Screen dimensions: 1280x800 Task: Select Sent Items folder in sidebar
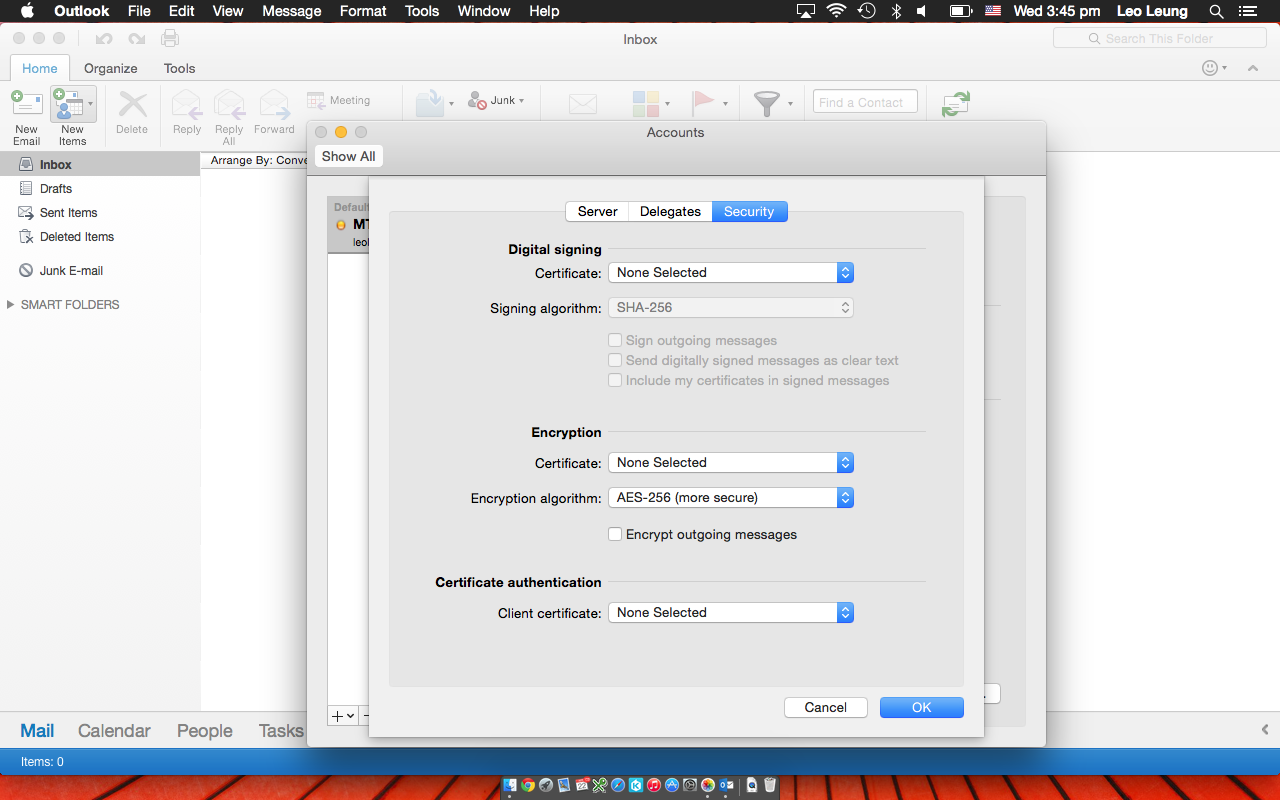coord(100,212)
